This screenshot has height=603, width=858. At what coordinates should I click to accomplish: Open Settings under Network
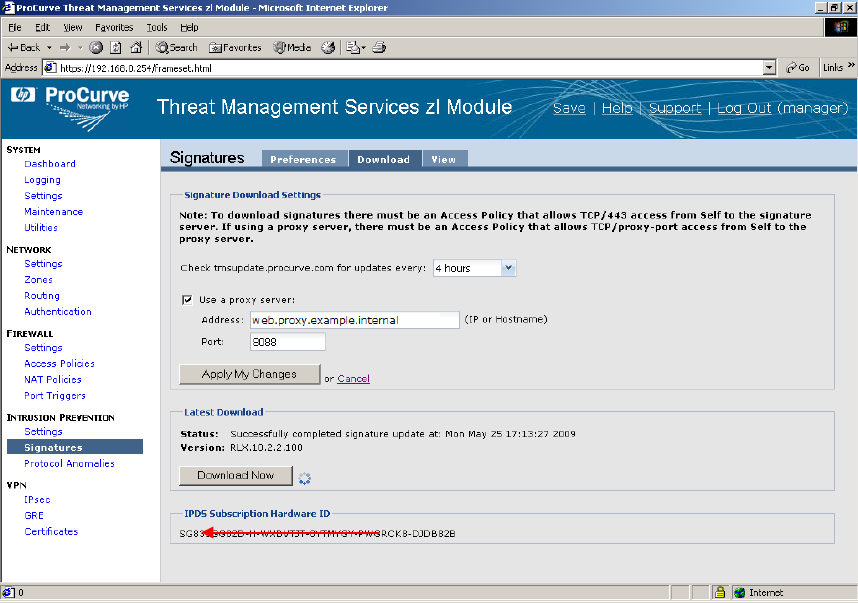[x=43, y=264]
